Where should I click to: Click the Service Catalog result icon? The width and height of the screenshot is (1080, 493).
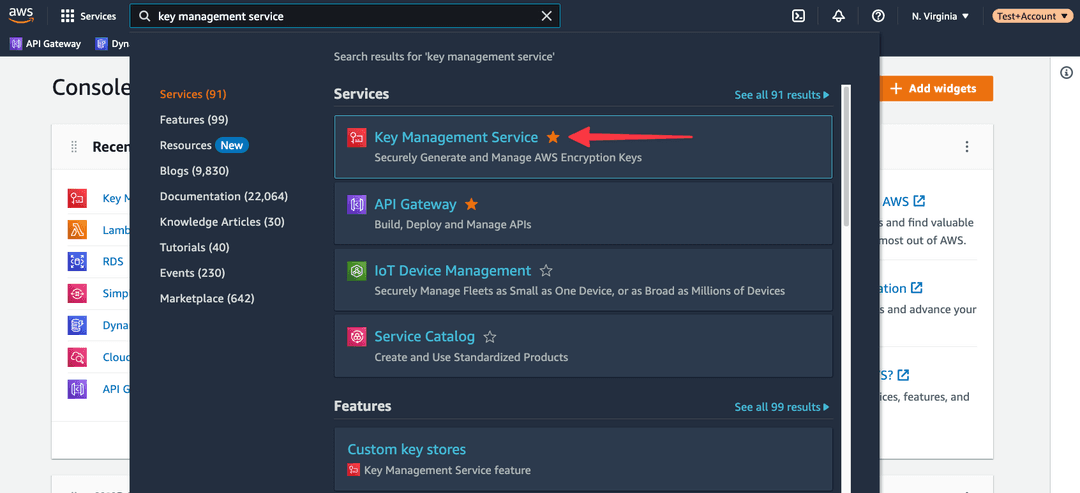click(356, 337)
